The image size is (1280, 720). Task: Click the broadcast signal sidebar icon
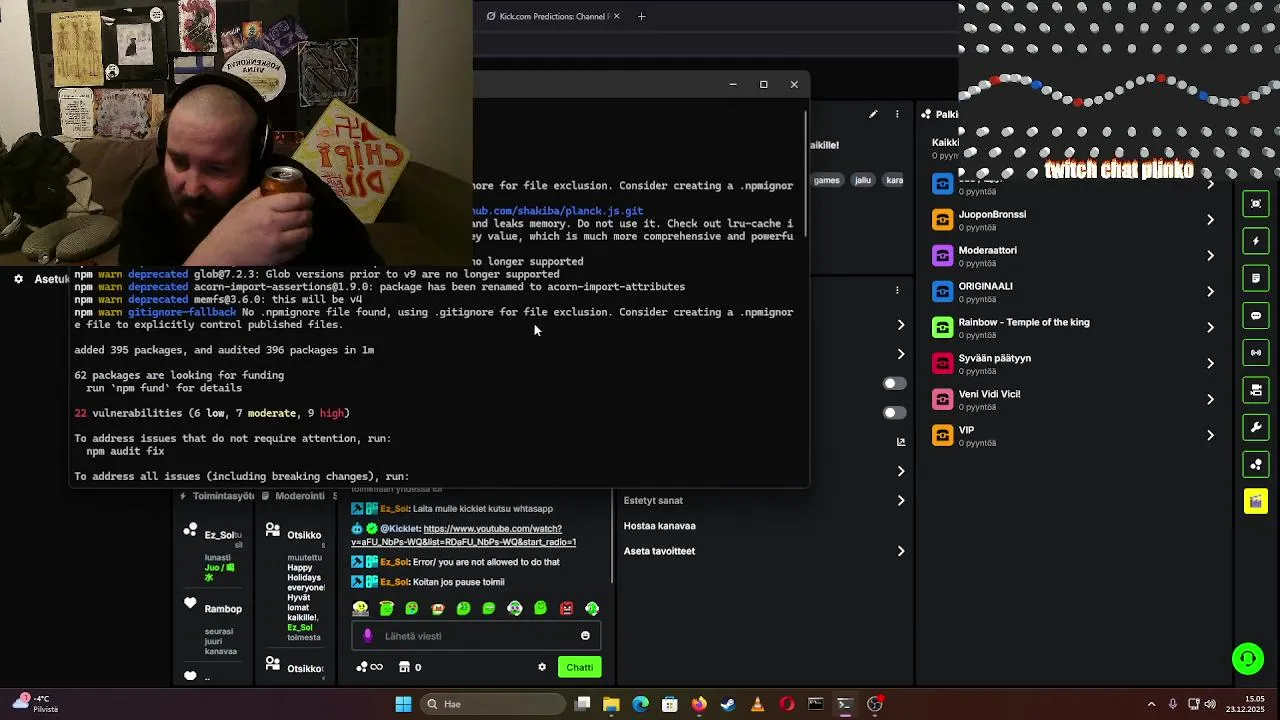click(x=1256, y=352)
